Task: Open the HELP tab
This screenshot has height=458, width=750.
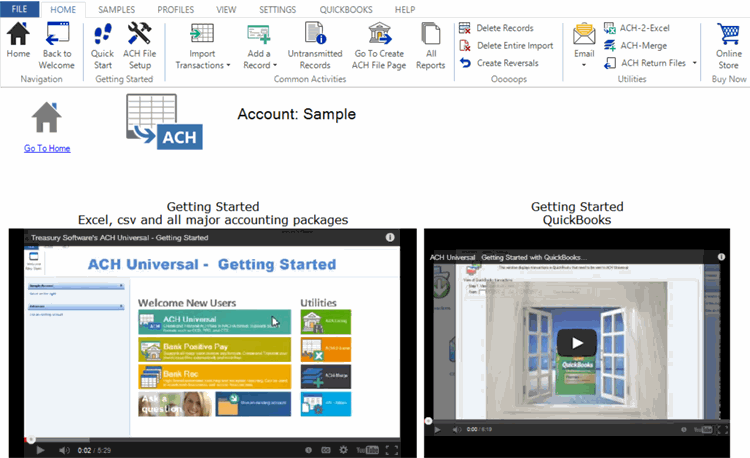Action: click(405, 10)
